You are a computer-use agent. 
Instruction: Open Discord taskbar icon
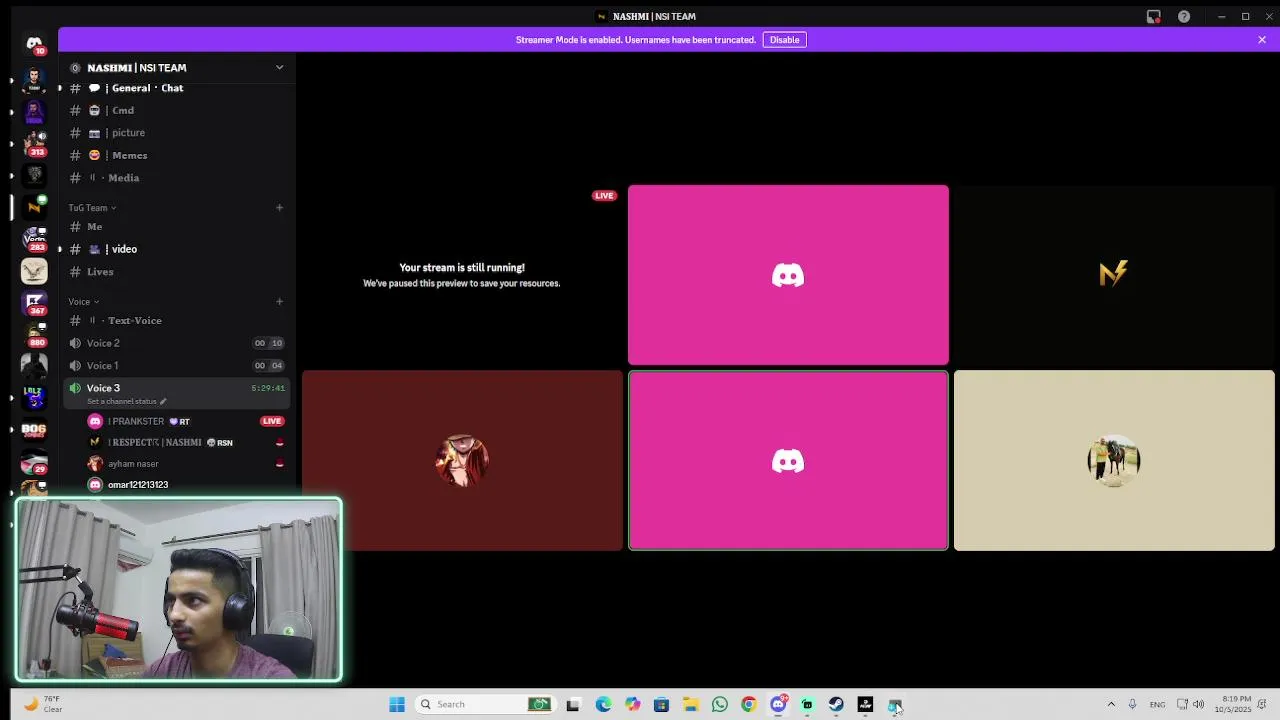click(x=778, y=705)
